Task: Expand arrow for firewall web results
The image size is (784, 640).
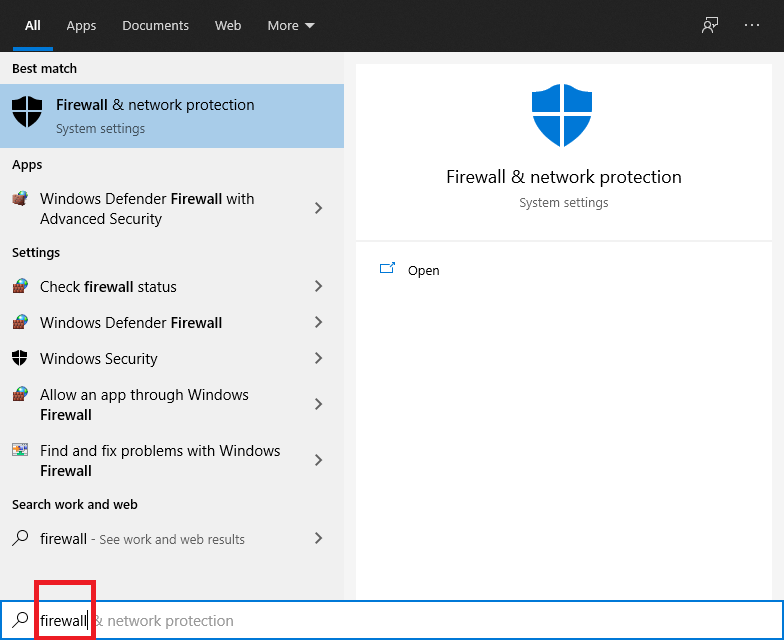Action: click(x=318, y=538)
